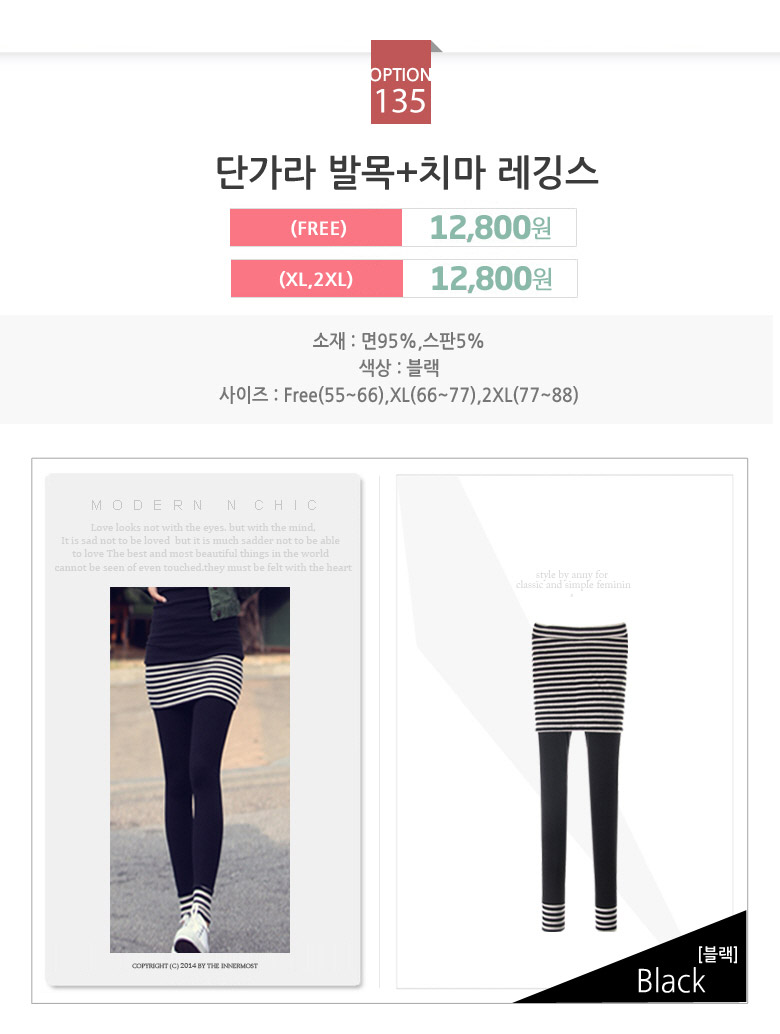Click the style by anny caption

click(573, 580)
